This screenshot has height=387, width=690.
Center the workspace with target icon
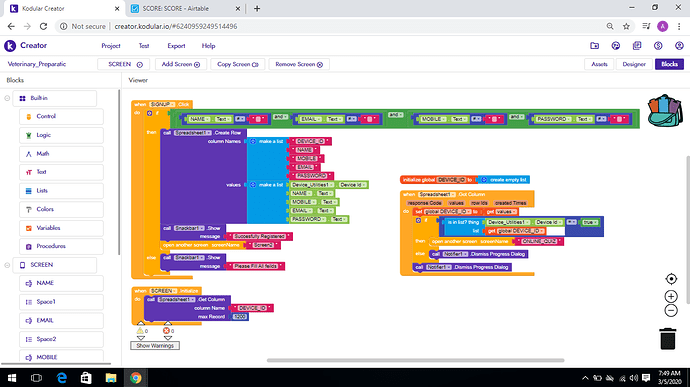click(671, 279)
